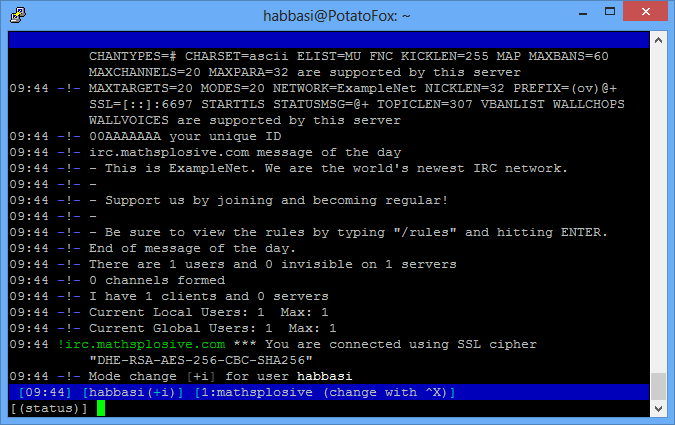Click 'There are 1 users and 0 invisible' line
The height and width of the screenshot is (425, 675).
coord(233,264)
